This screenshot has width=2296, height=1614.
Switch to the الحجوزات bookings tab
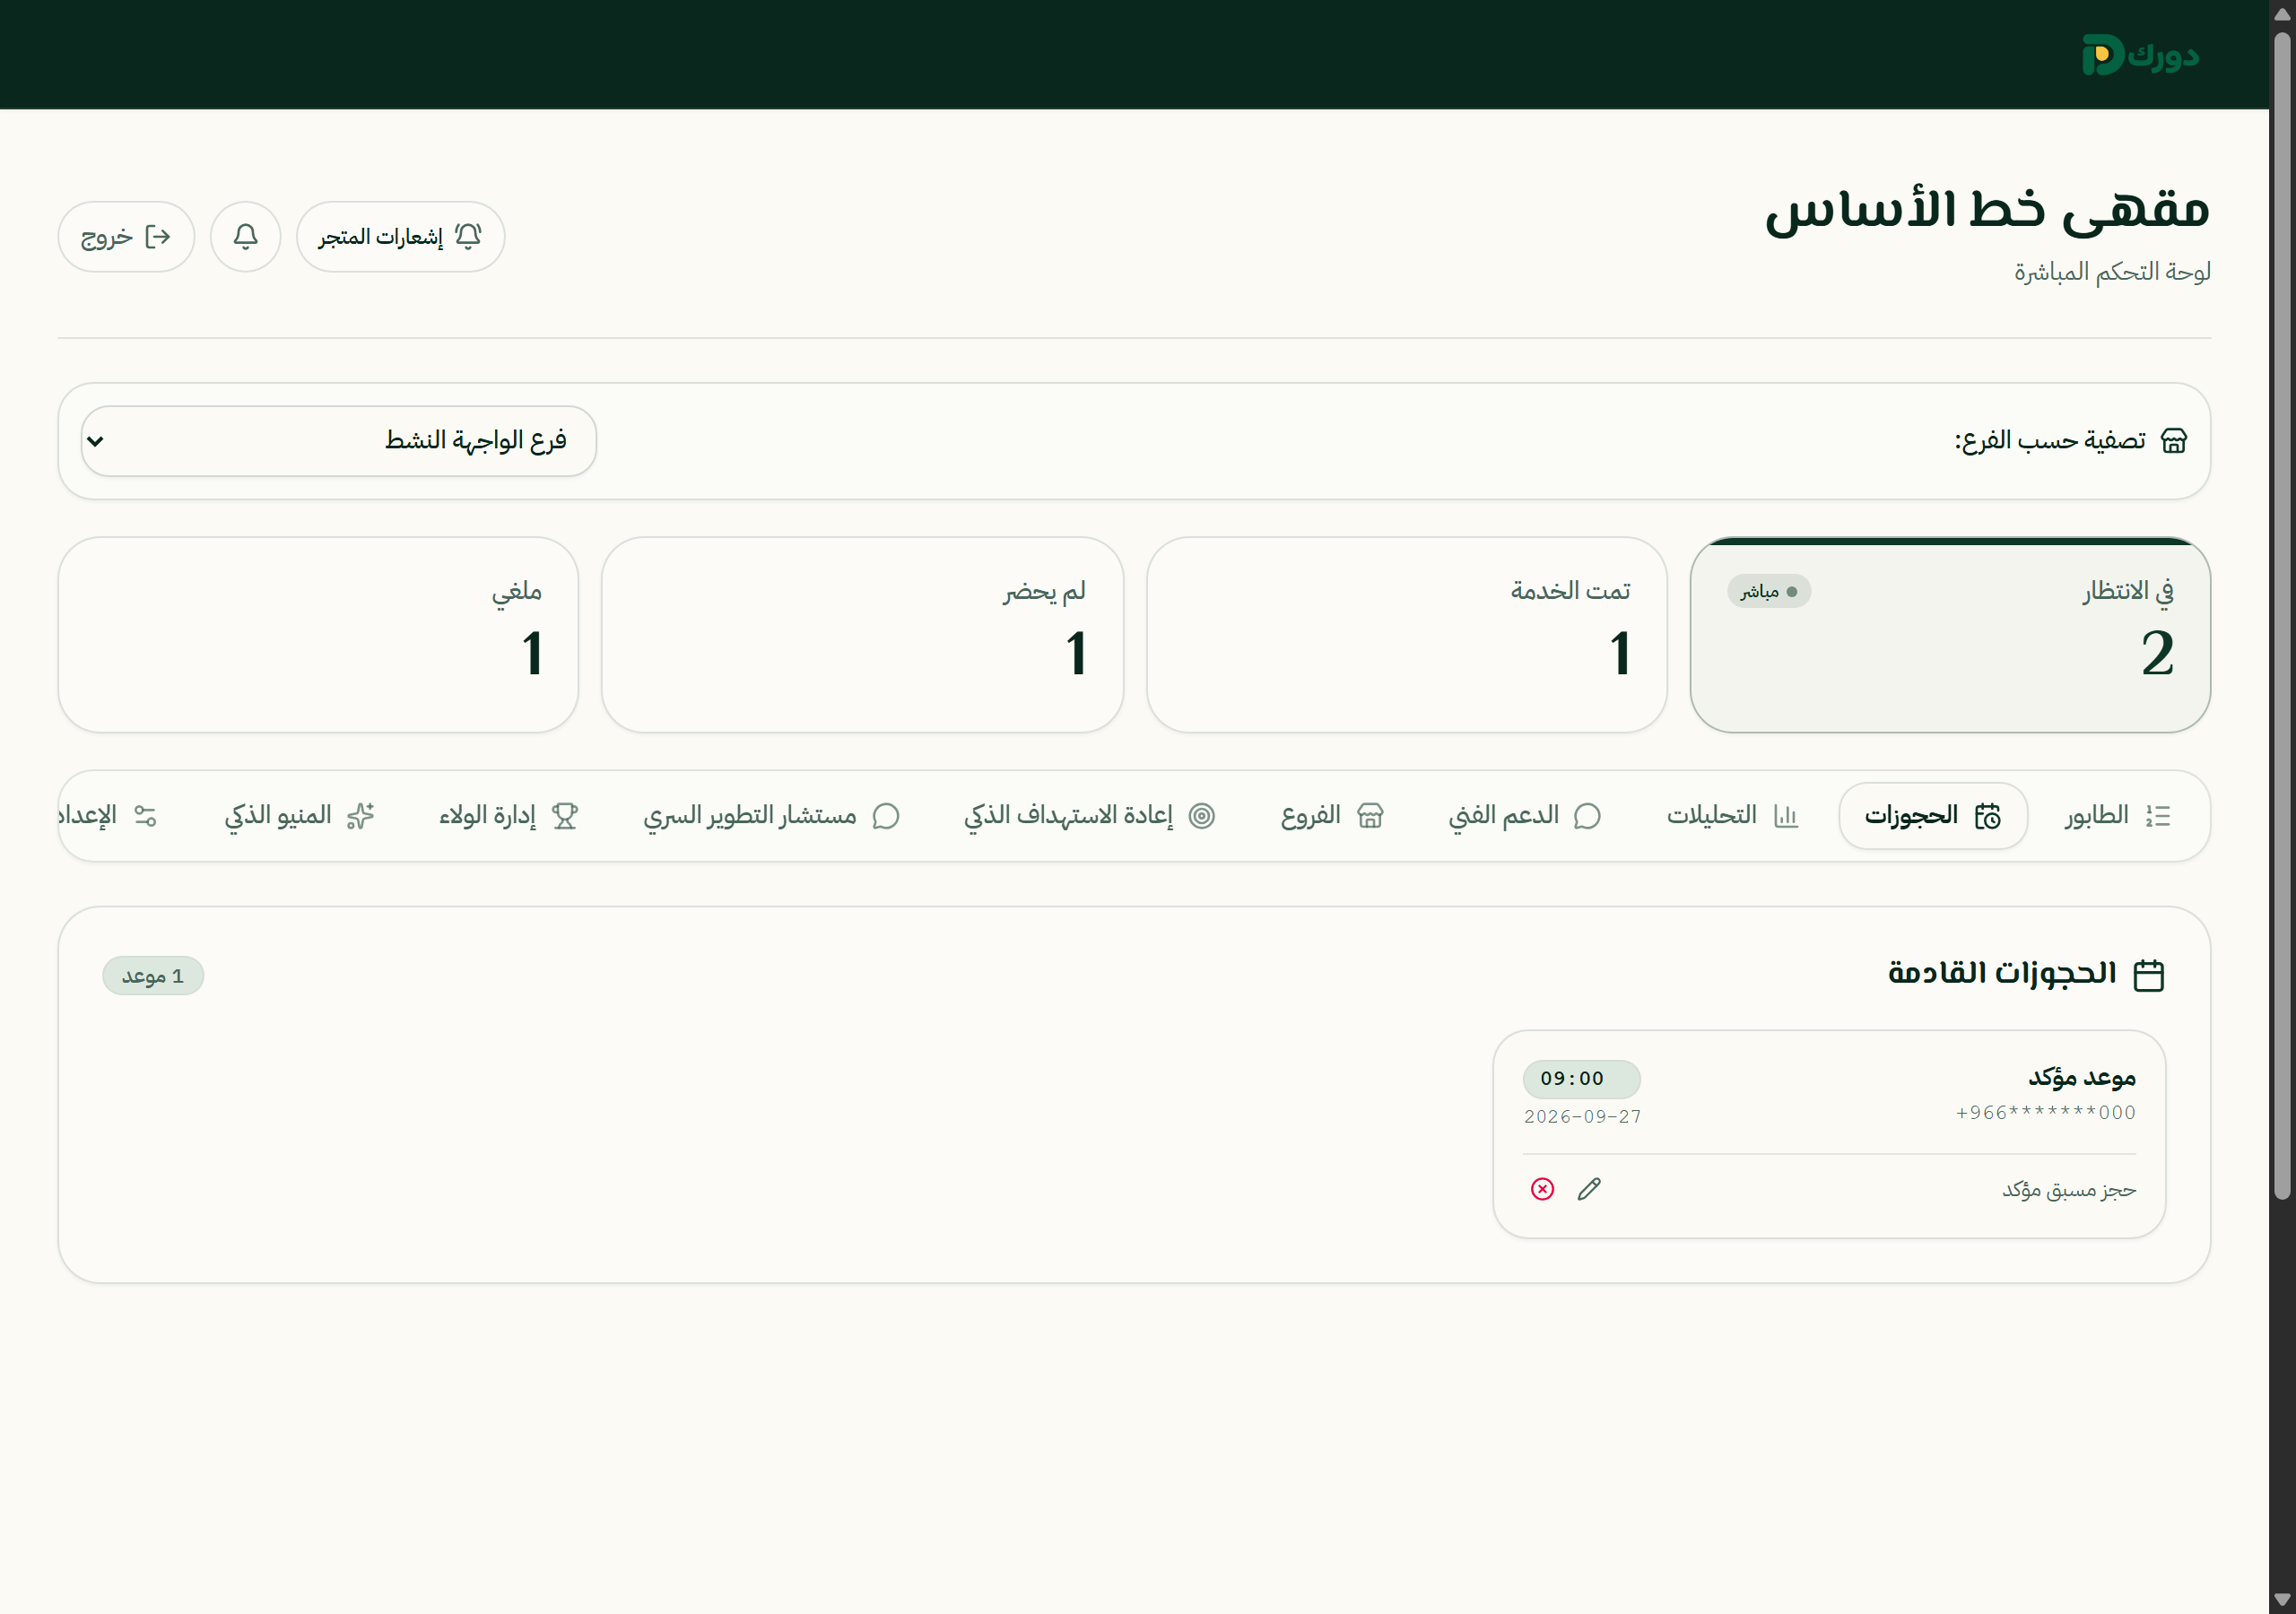1933,816
